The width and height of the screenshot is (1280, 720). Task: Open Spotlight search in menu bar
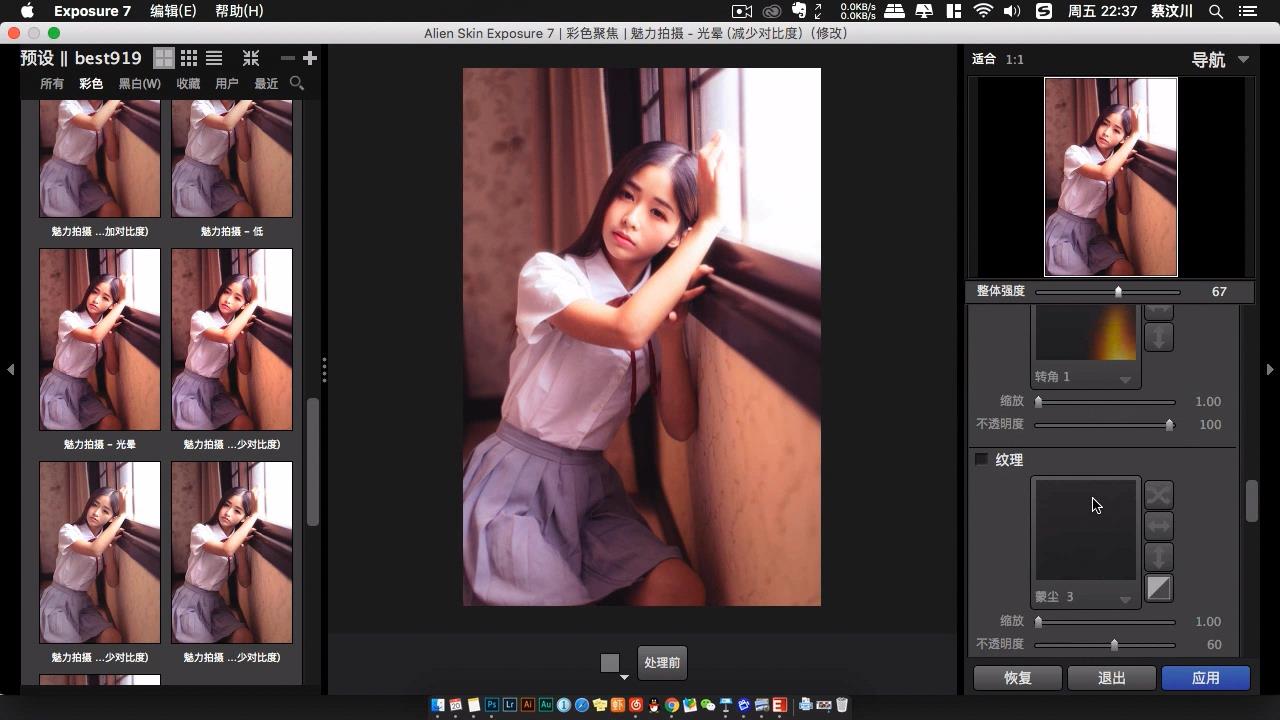(x=1216, y=11)
